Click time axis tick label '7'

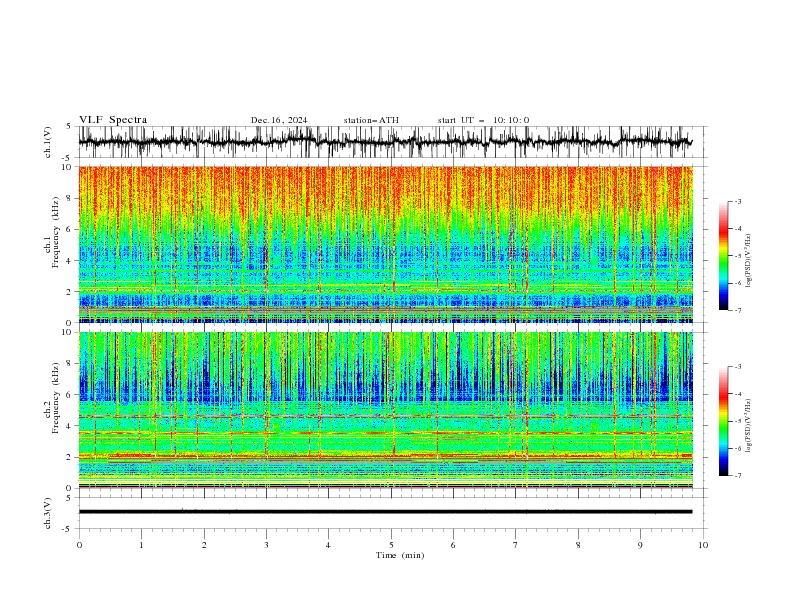(x=516, y=545)
